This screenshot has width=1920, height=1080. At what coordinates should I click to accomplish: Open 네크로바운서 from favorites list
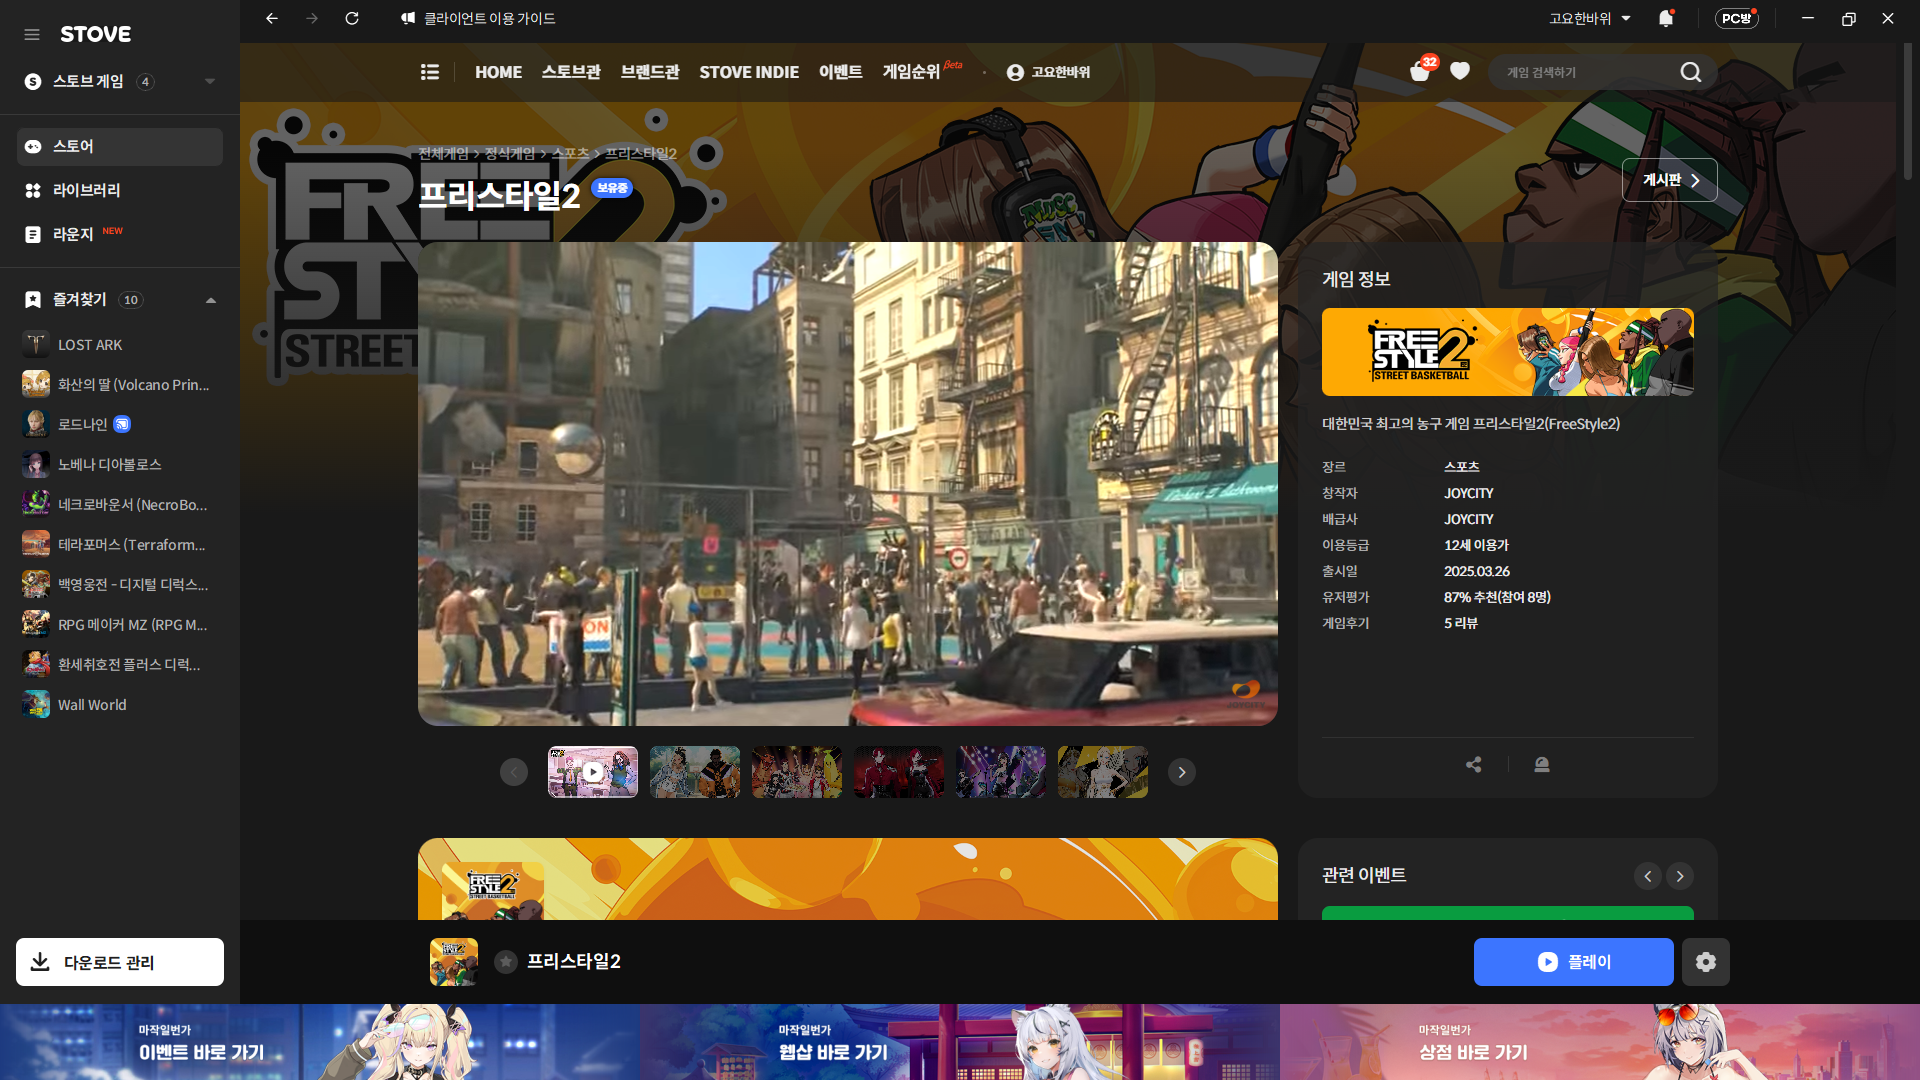coord(120,505)
